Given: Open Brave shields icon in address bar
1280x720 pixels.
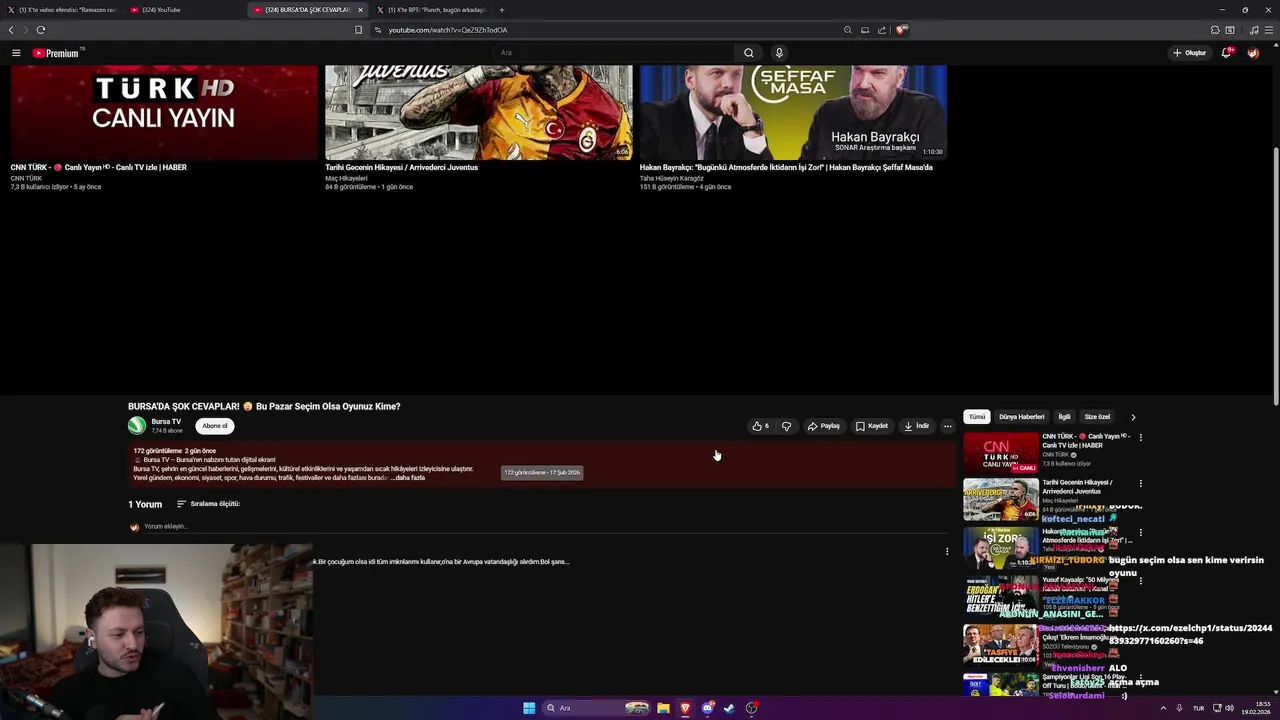Looking at the screenshot, I should click(x=900, y=30).
